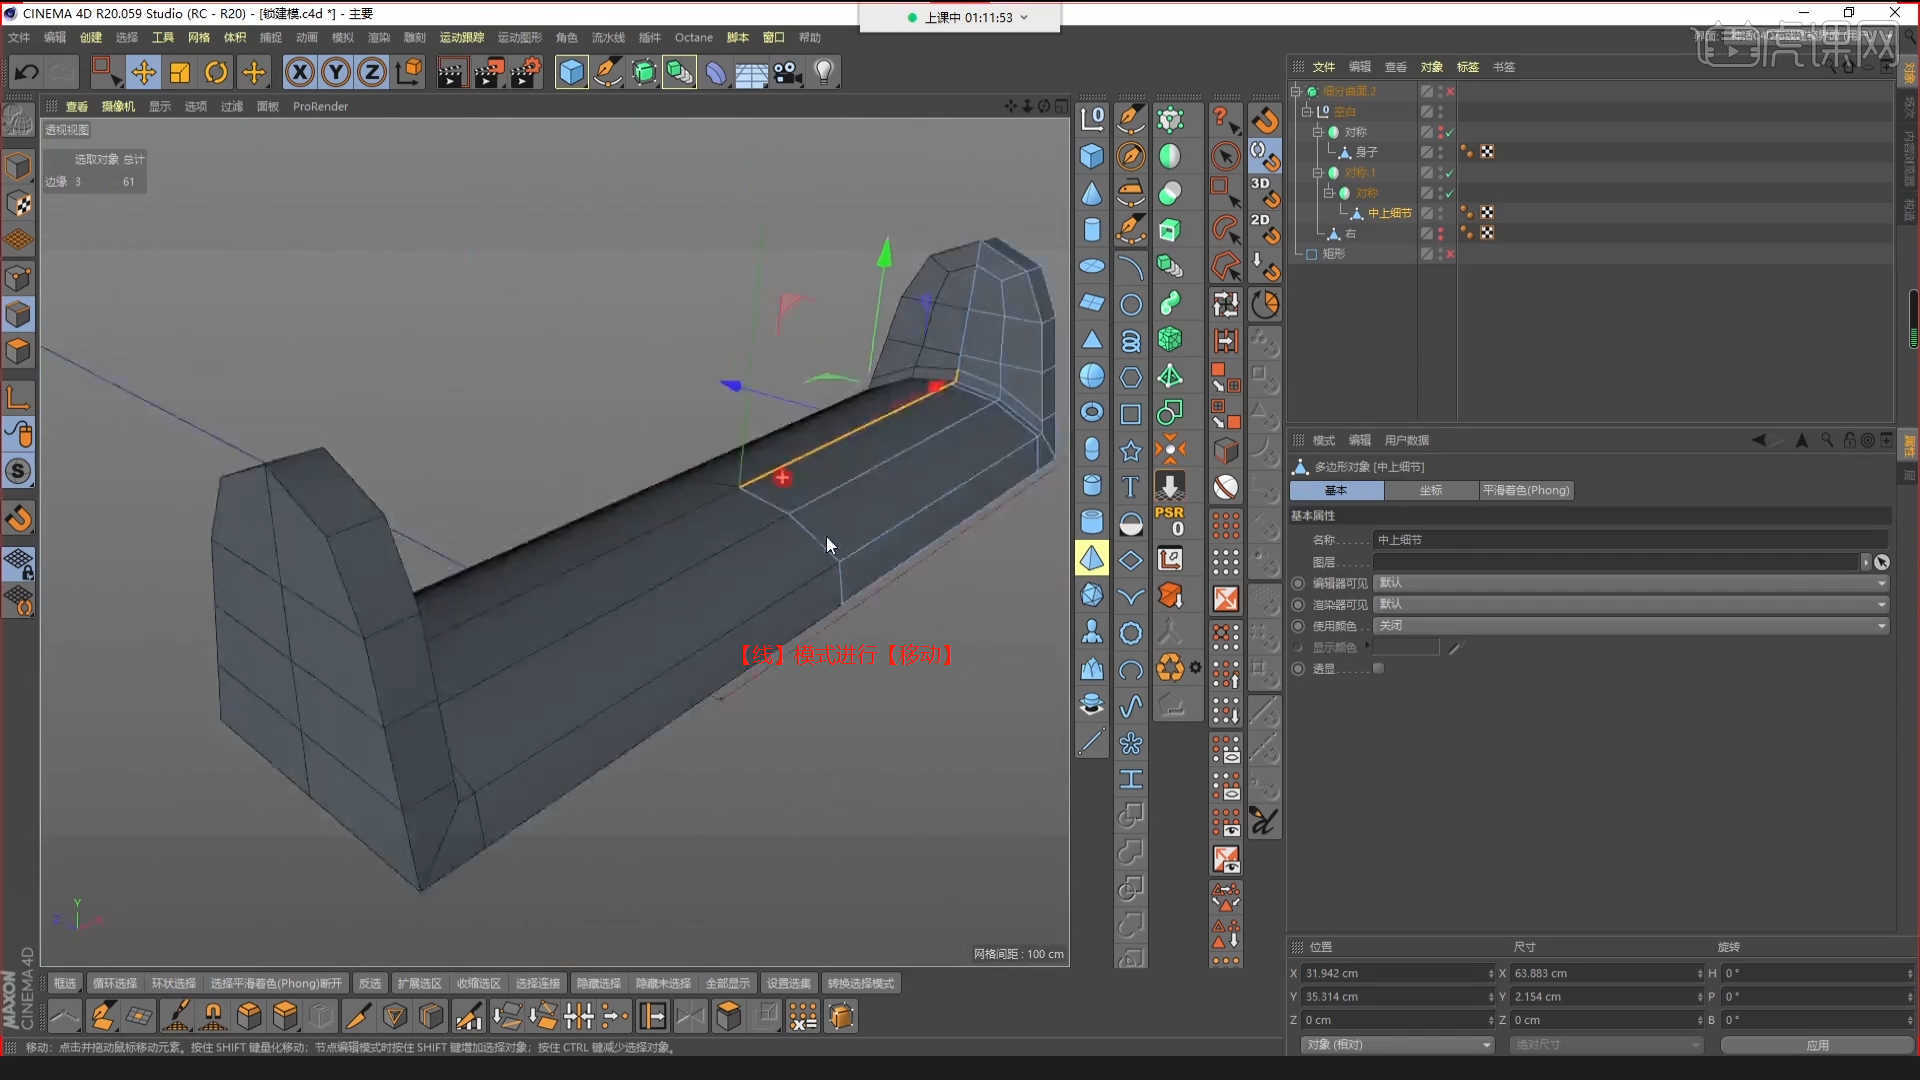Toggle 矩形 red X enable mark
The width and height of the screenshot is (1920, 1080).
[1450, 254]
